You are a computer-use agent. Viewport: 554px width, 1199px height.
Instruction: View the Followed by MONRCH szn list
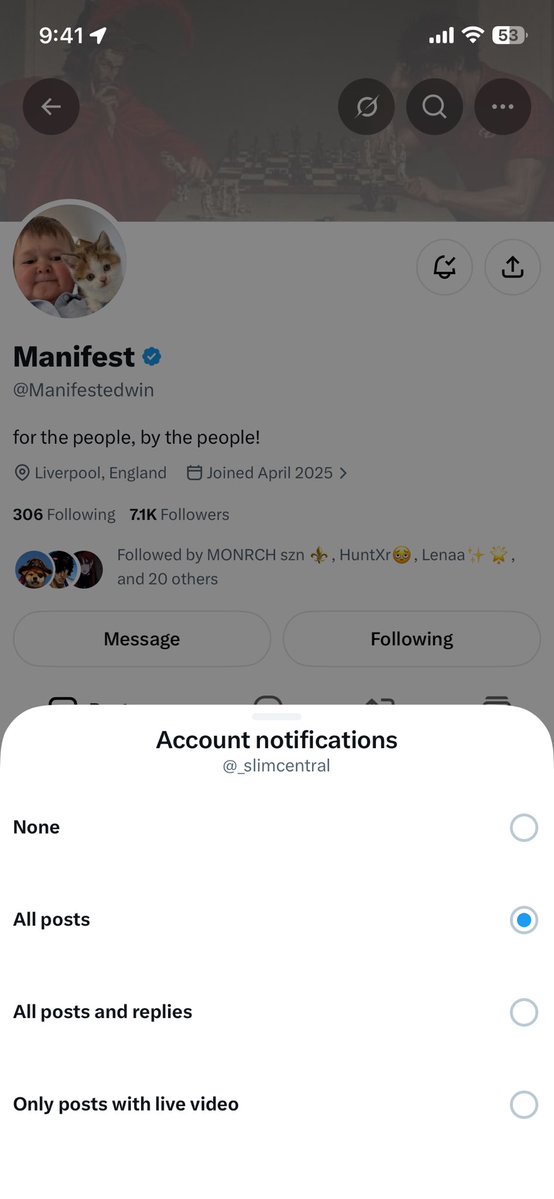[265, 567]
